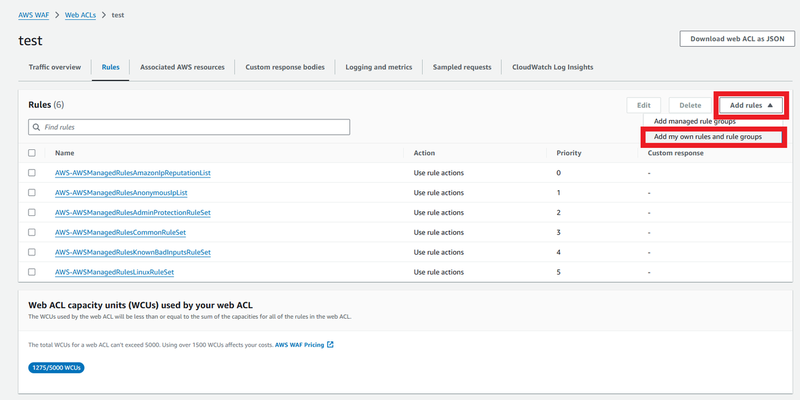Click Use rule actions in AnonymousIpList row
The width and height of the screenshot is (800, 400).
tap(439, 193)
